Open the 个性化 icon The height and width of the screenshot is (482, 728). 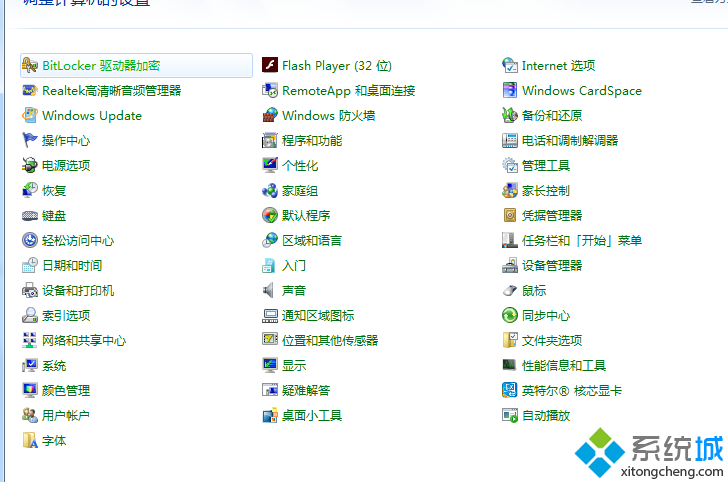click(x=270, y=165)
